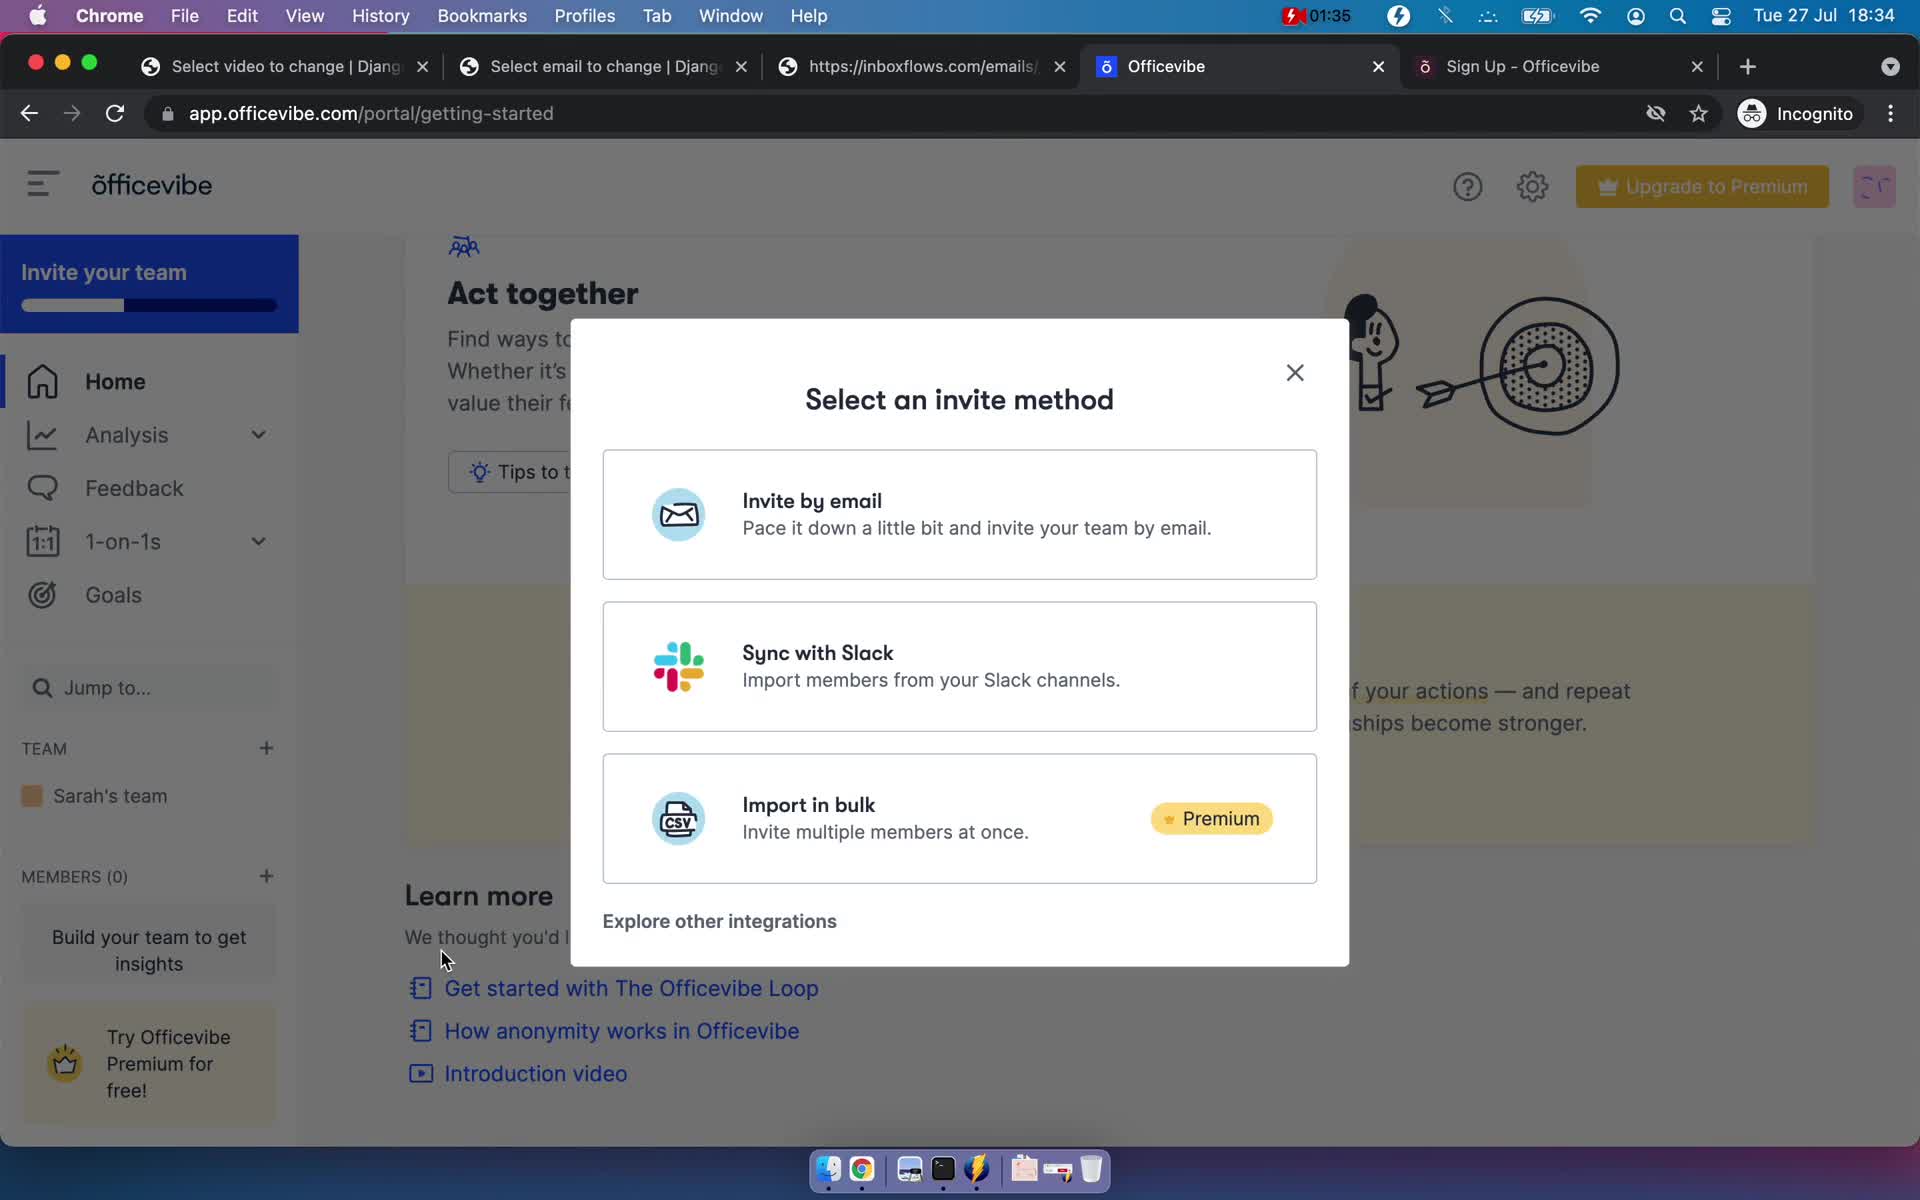
Task: Click the Invite team progress bar
Action: click(149, 306)
